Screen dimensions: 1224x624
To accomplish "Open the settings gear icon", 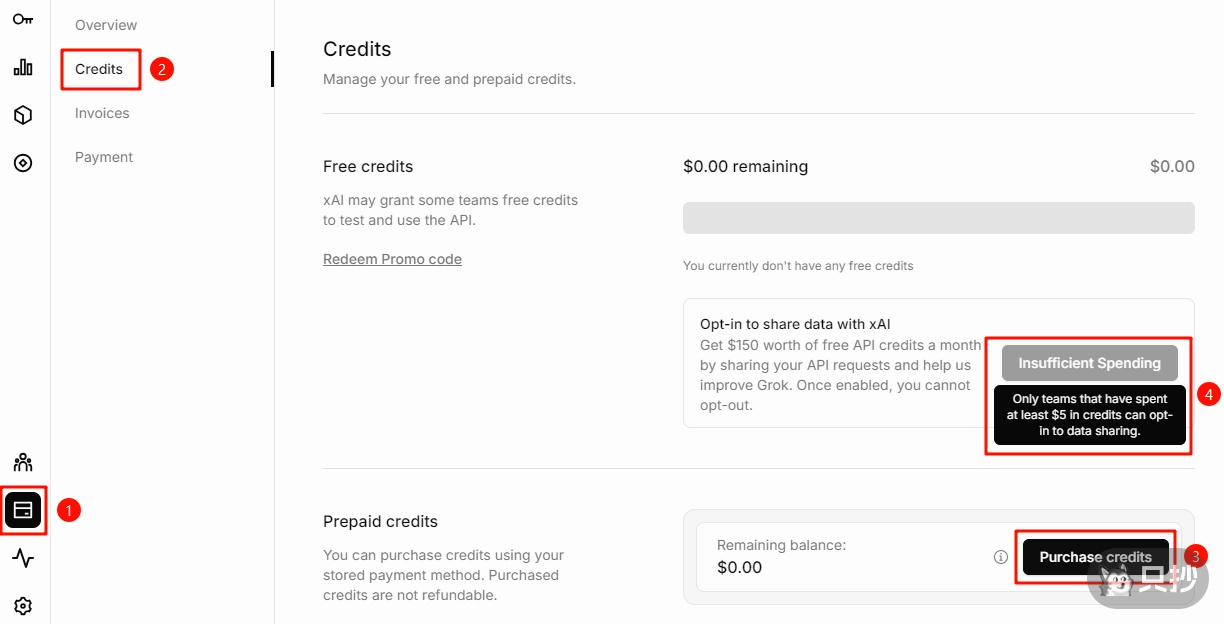I will click(x=23, y=606).
